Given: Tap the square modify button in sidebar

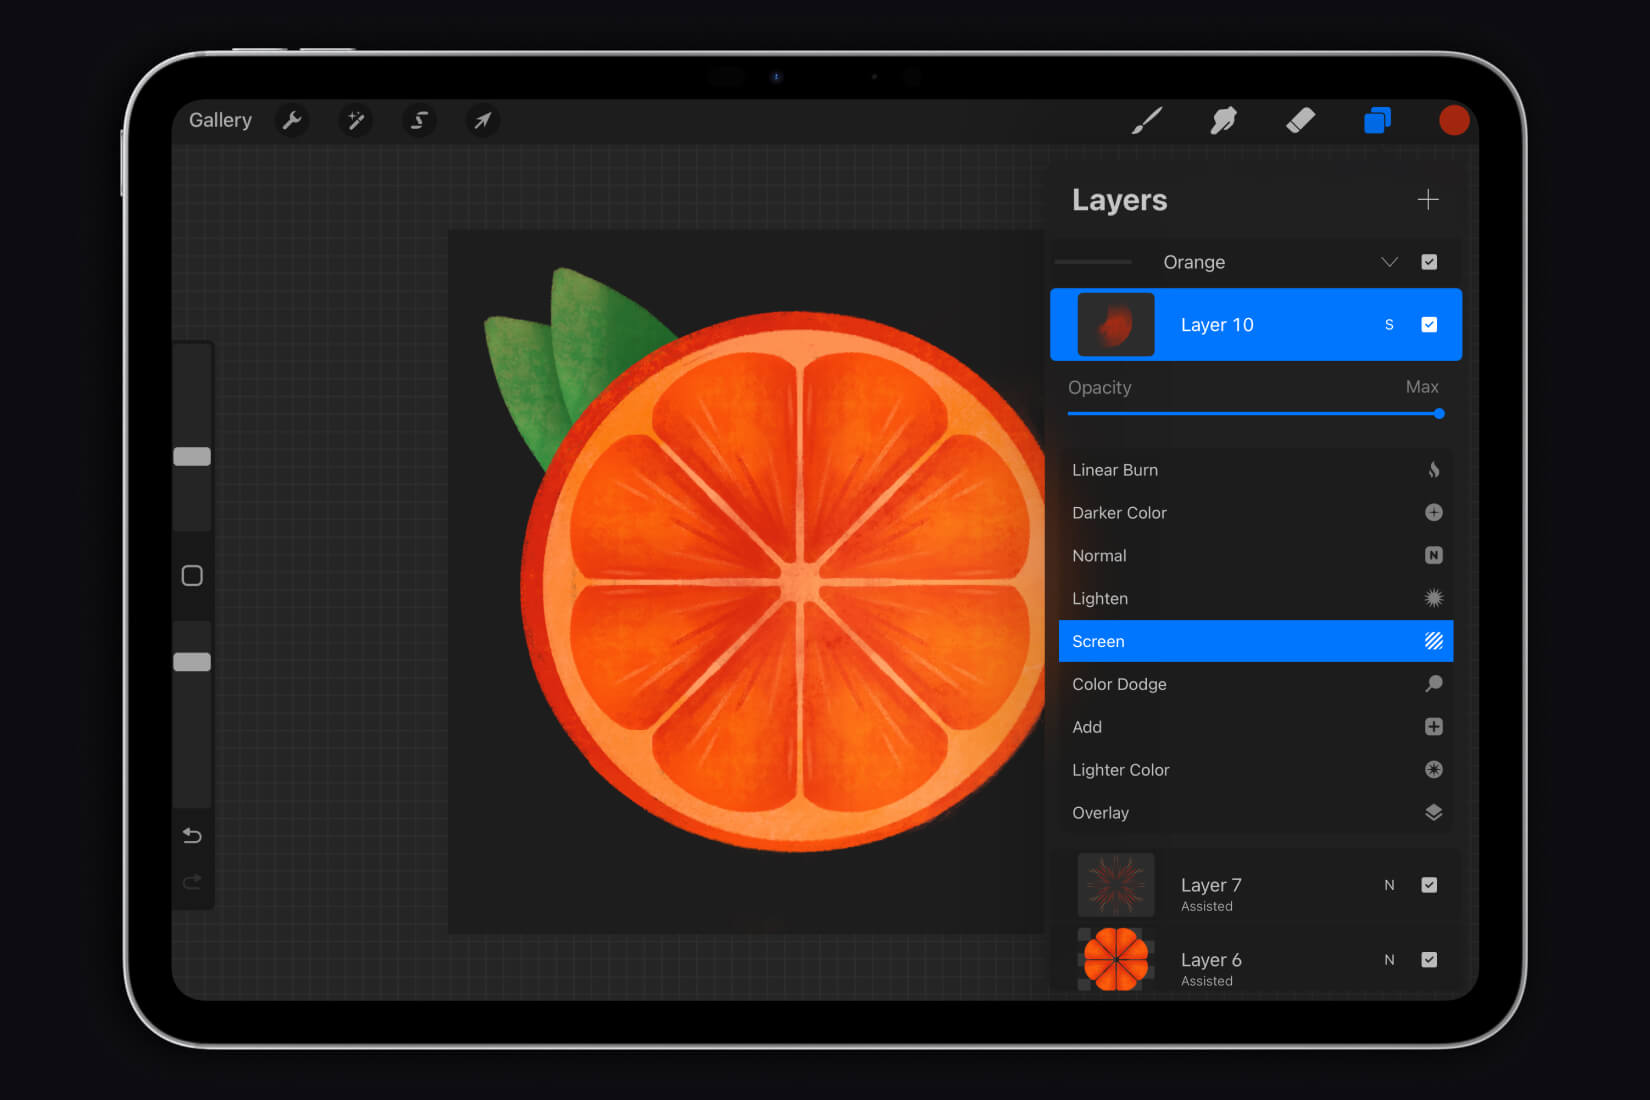Looking at the screenshot, I should (x=192, y=576).
